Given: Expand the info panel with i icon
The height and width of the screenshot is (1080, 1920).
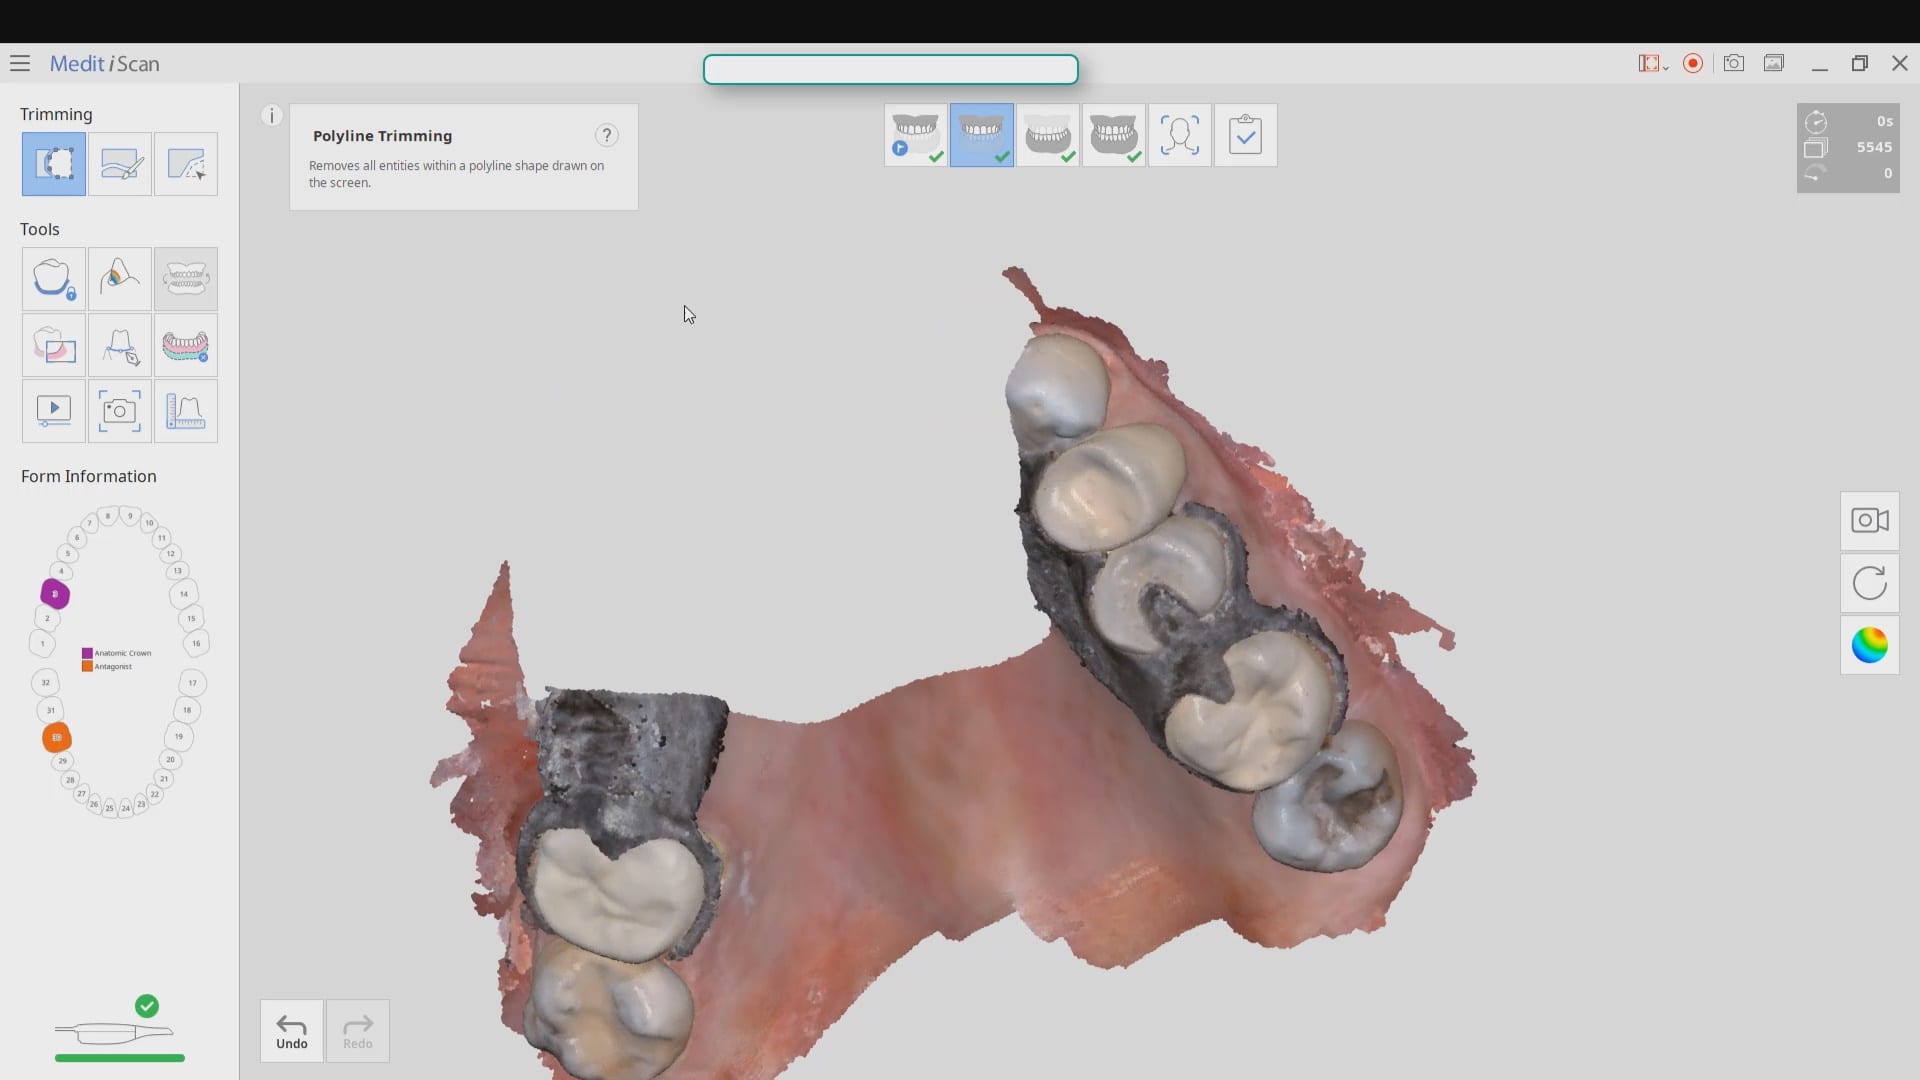Looking at the screenshot, I should click(271, 115).
